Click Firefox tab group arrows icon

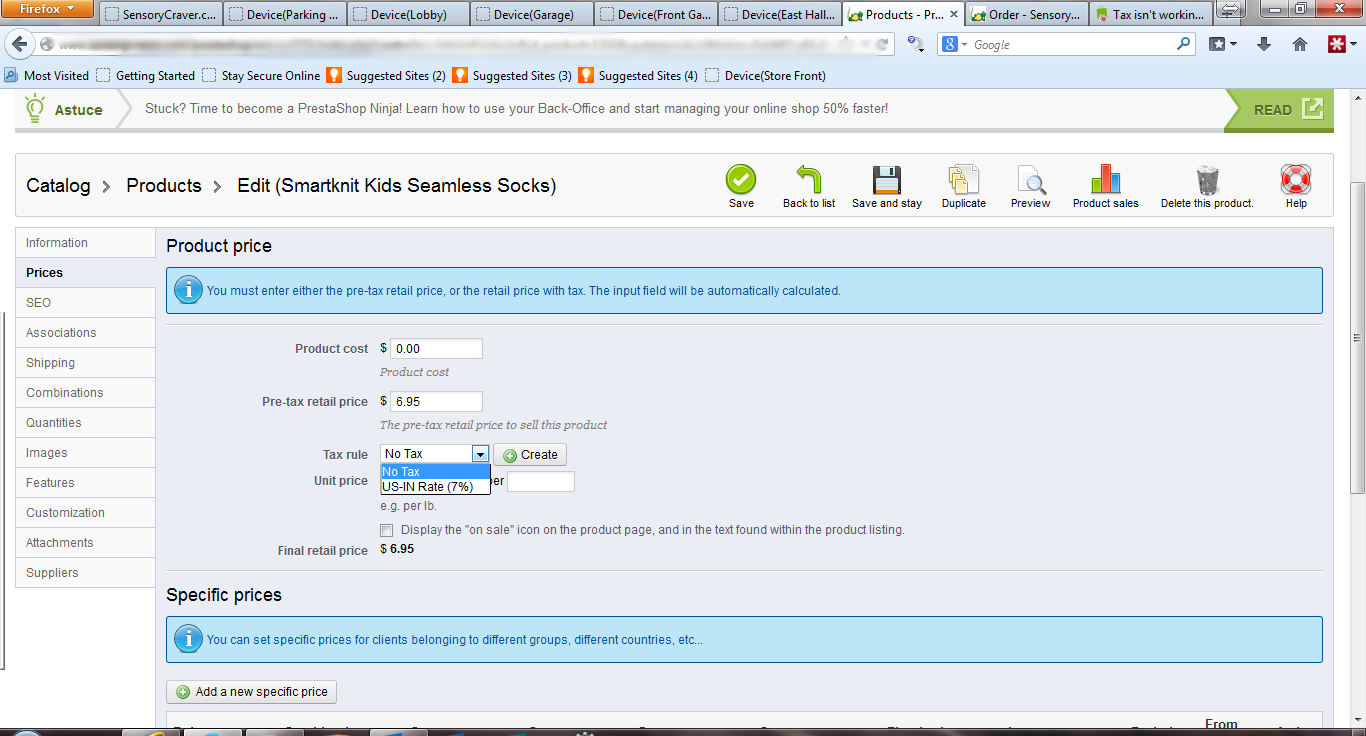1230,10
